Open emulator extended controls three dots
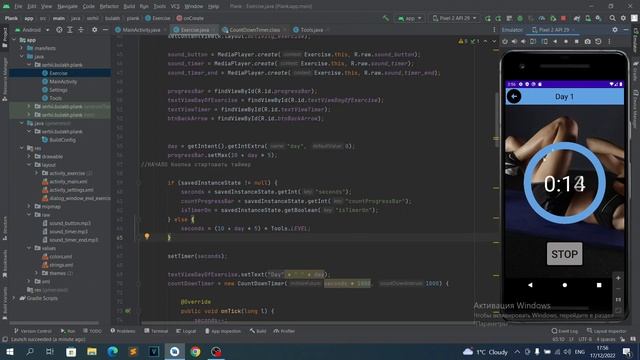The width and height of the screenshot is (640, 360). coord(609,41)
